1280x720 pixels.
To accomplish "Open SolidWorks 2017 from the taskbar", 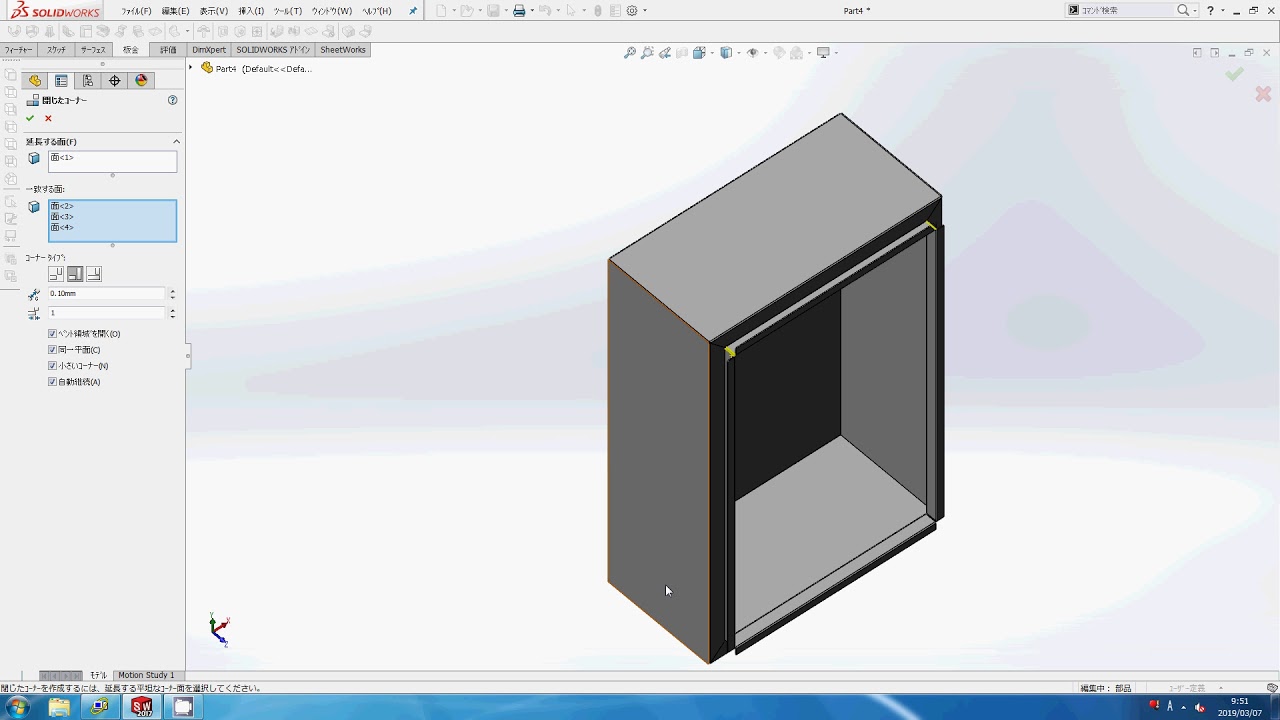I will [x=142, y=707].
